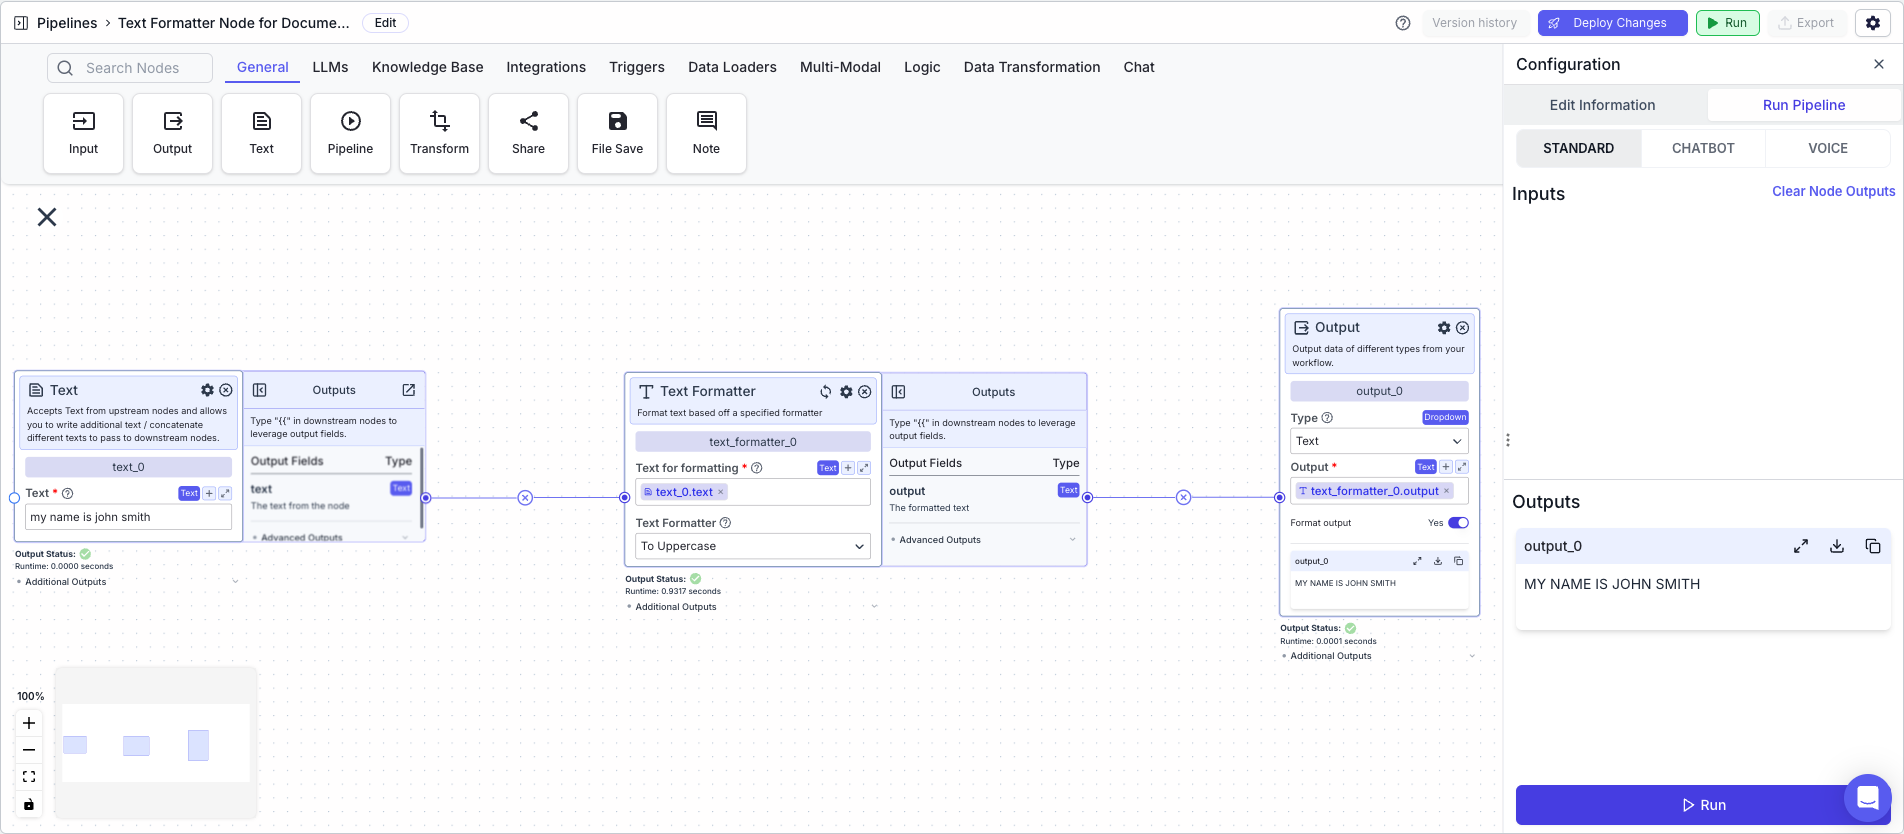Remove the edge between Text and Formatter
Screen dimensions: 1904x834
(x=525, y=498)
